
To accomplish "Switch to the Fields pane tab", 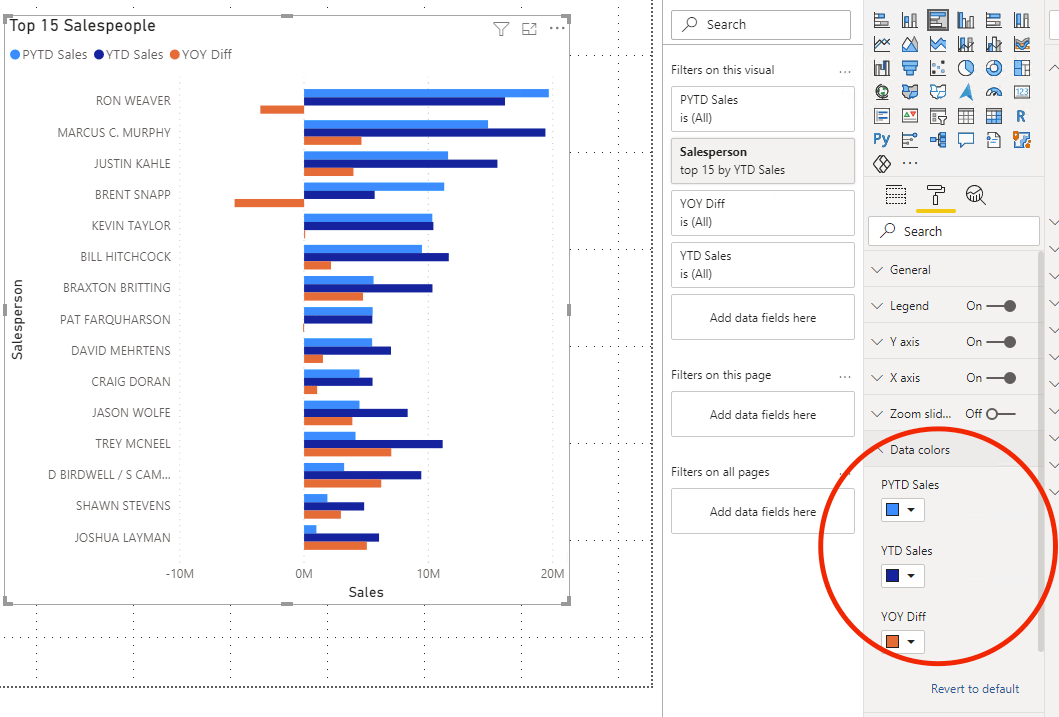I will (896, 195).
